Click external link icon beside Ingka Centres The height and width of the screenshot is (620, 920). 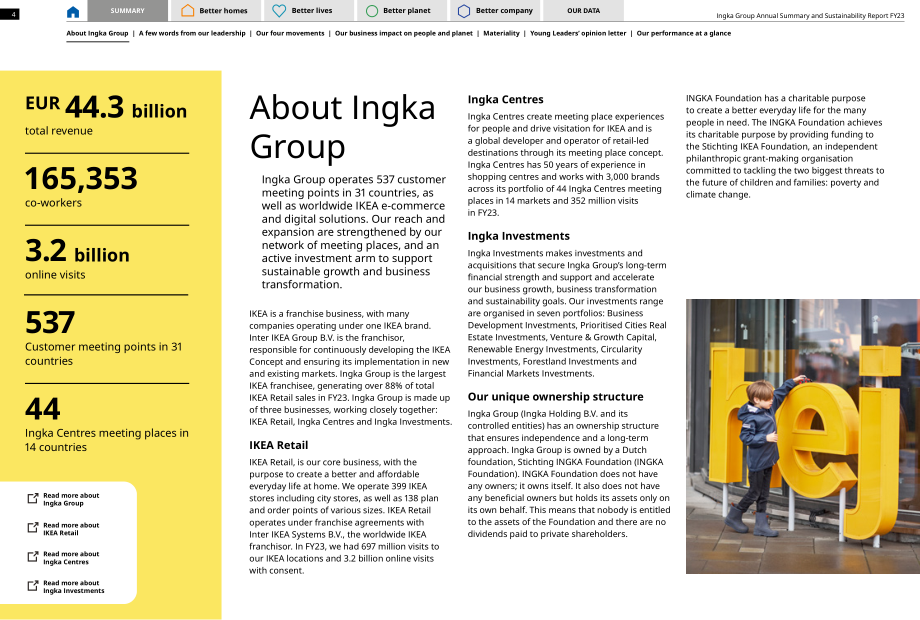point(33,557)
